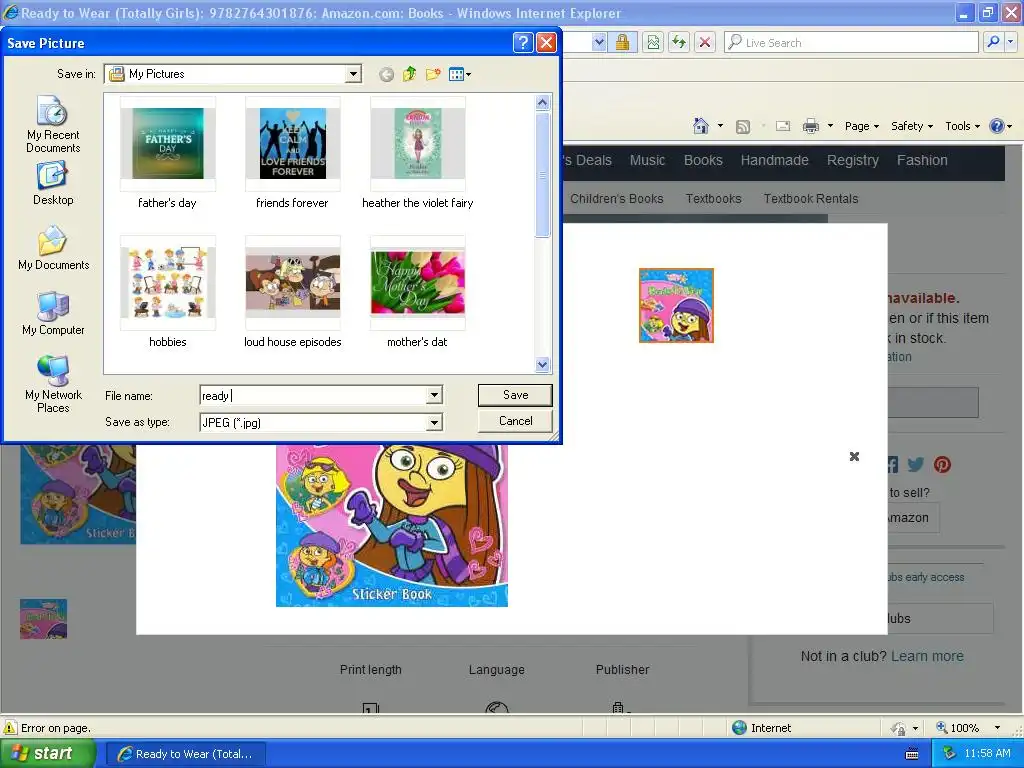Click the RSS feeds icon
The image size is (1024, 768).
(743, 127)
